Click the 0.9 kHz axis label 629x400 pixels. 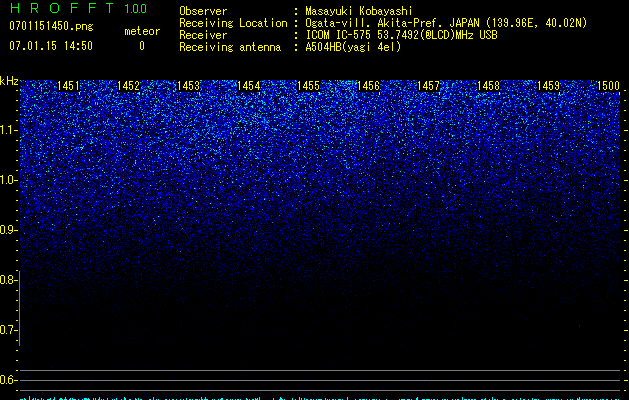(8, 230)
